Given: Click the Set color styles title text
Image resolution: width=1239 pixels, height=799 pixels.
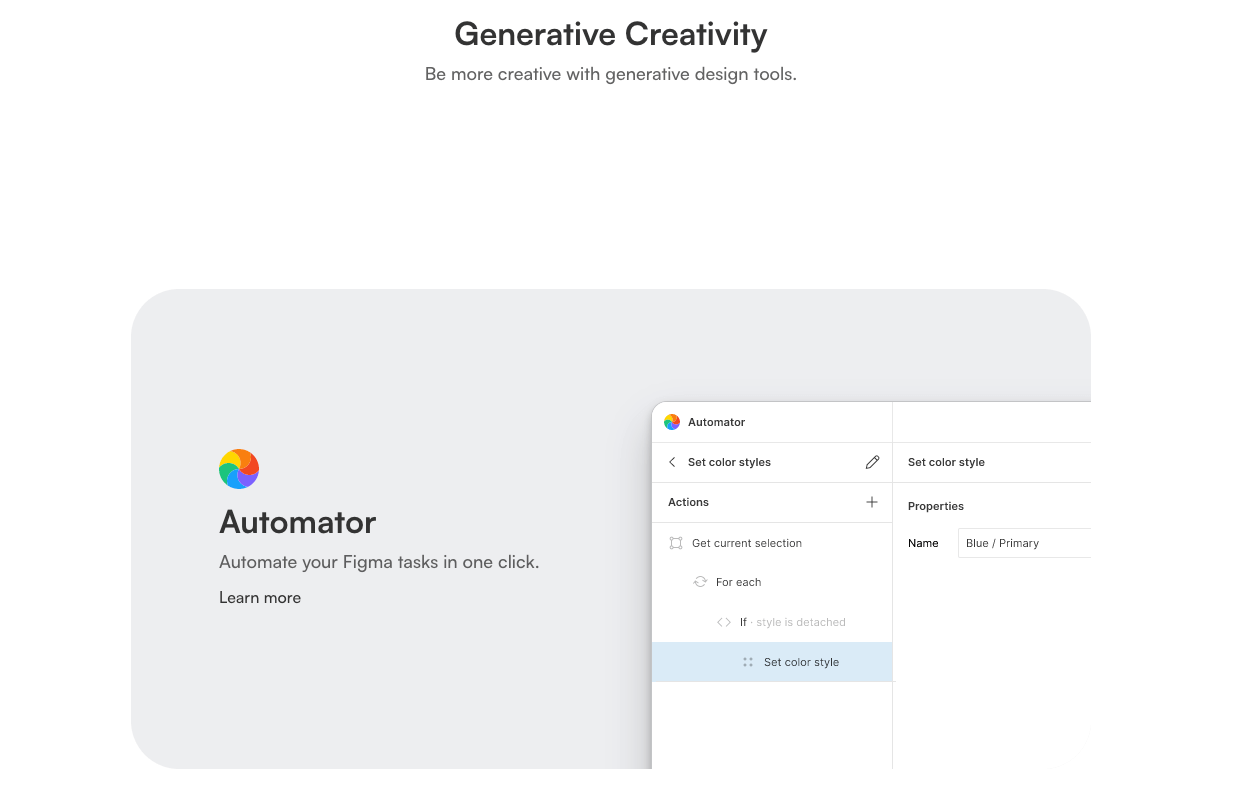Looking at the screenshot, I should (x=729, y=462).
